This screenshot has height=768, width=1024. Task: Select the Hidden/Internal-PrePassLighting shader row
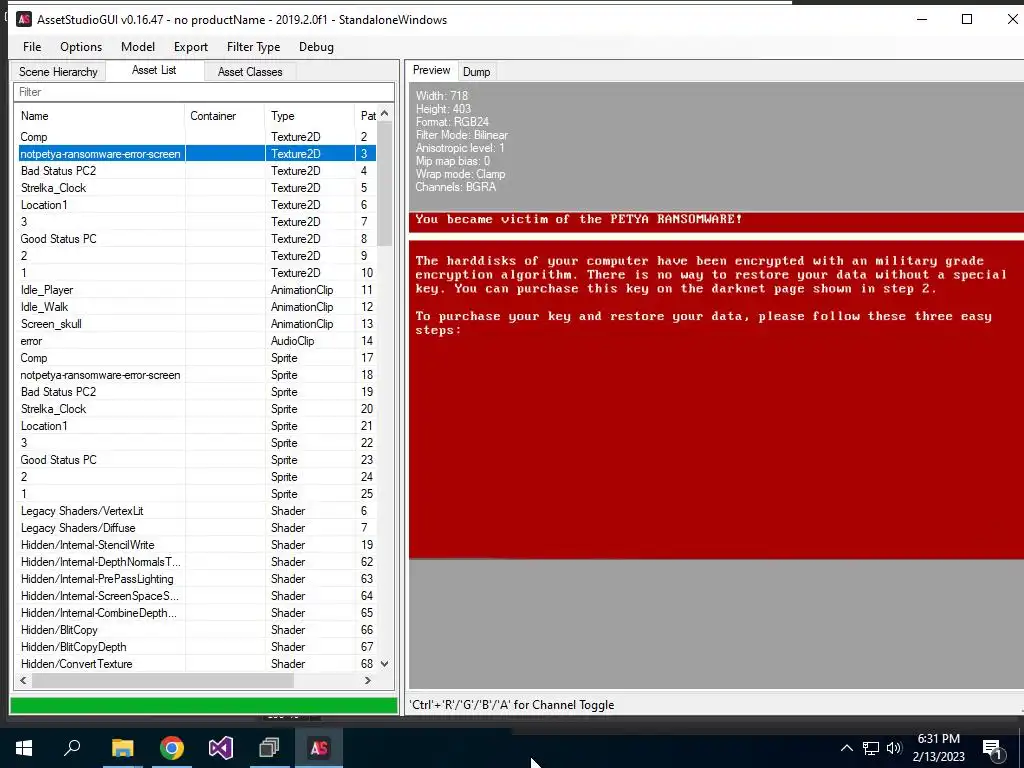coord(196,579)
